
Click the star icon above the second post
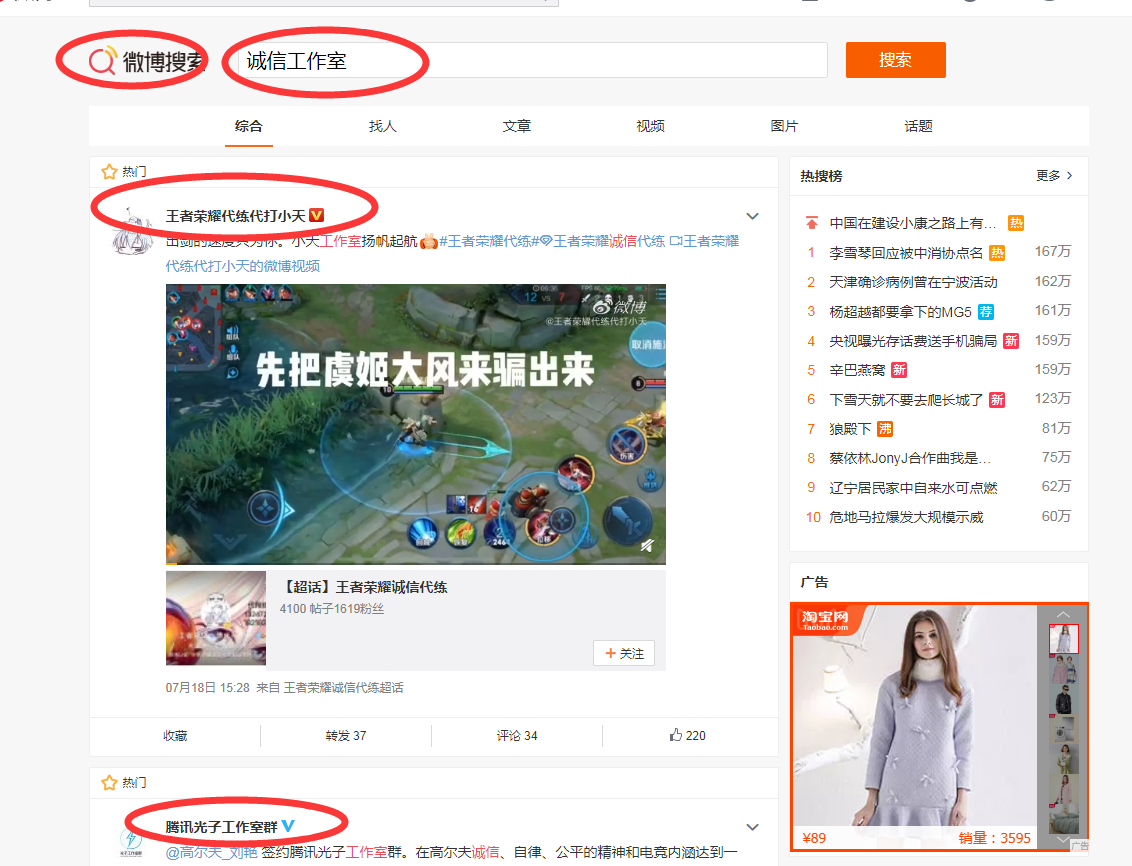[x=109, y=782]
